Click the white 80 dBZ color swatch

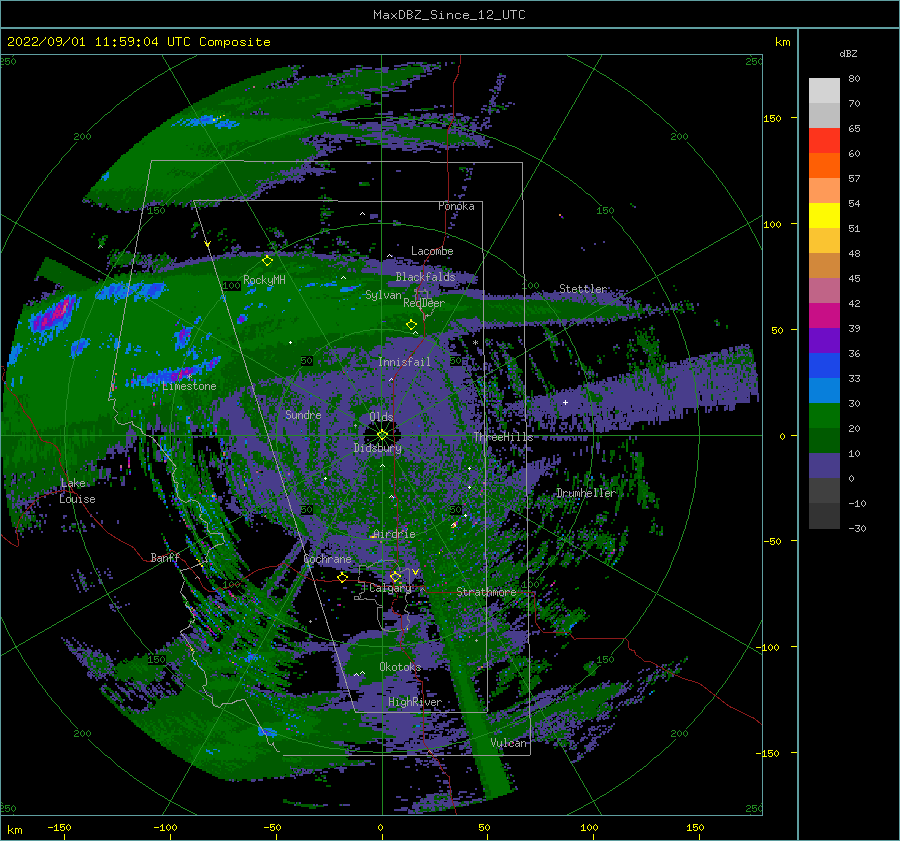(824, 91)
